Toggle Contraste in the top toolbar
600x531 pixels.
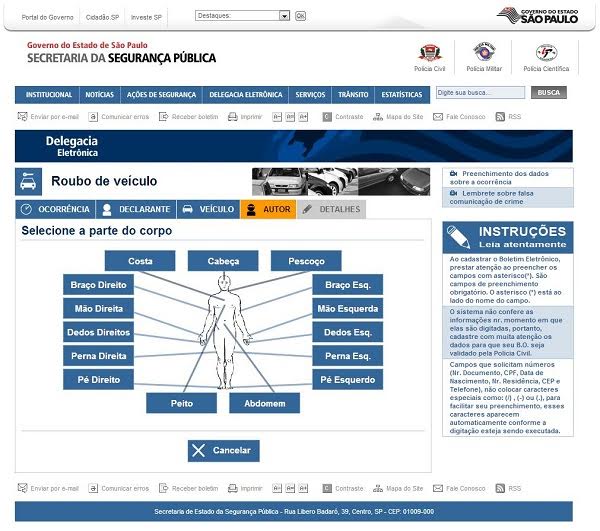327,117
